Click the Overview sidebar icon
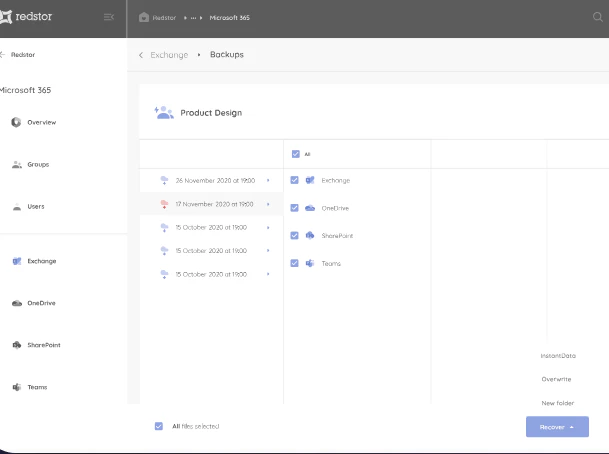 16,122
